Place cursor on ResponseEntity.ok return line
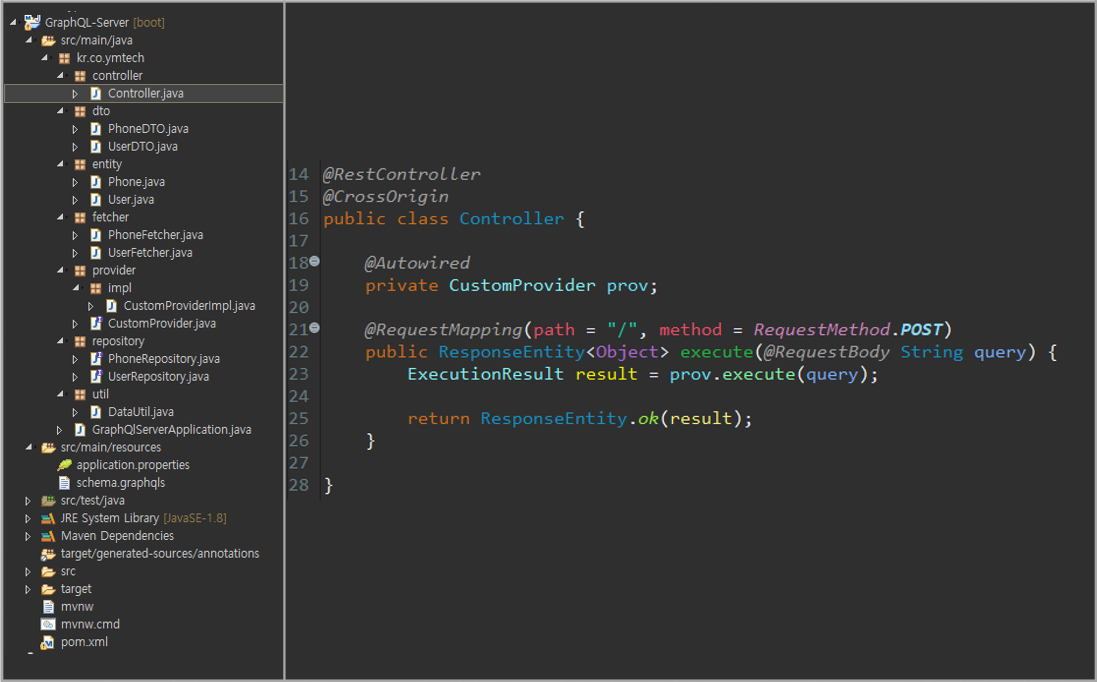The width and height of the screenshot is (1097, 682). 579,419
